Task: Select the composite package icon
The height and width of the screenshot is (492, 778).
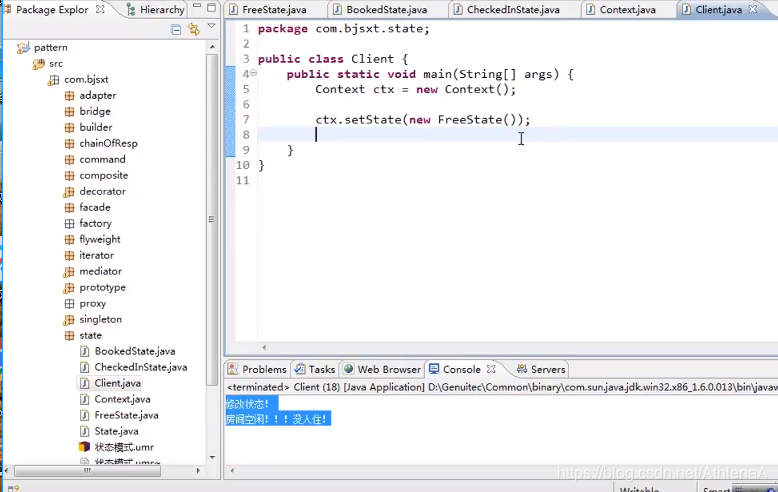Action: (x=69, y=176)
